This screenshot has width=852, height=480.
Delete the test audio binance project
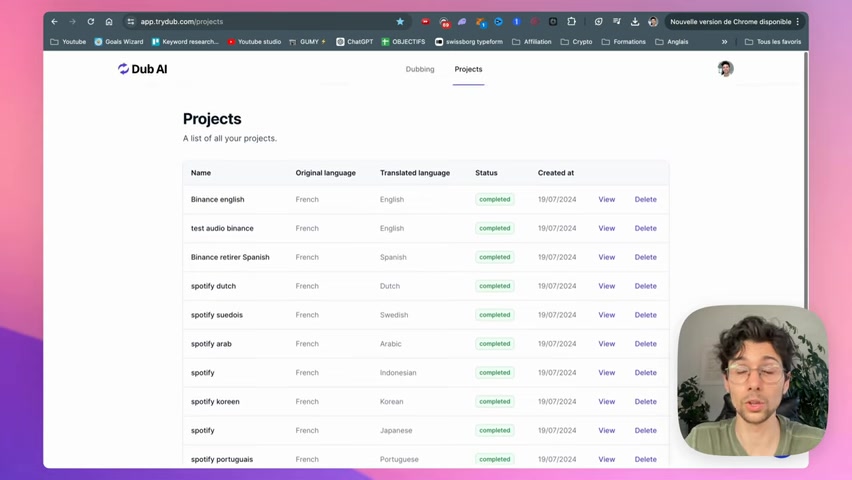pyautogui.click(x=646, y=228)
